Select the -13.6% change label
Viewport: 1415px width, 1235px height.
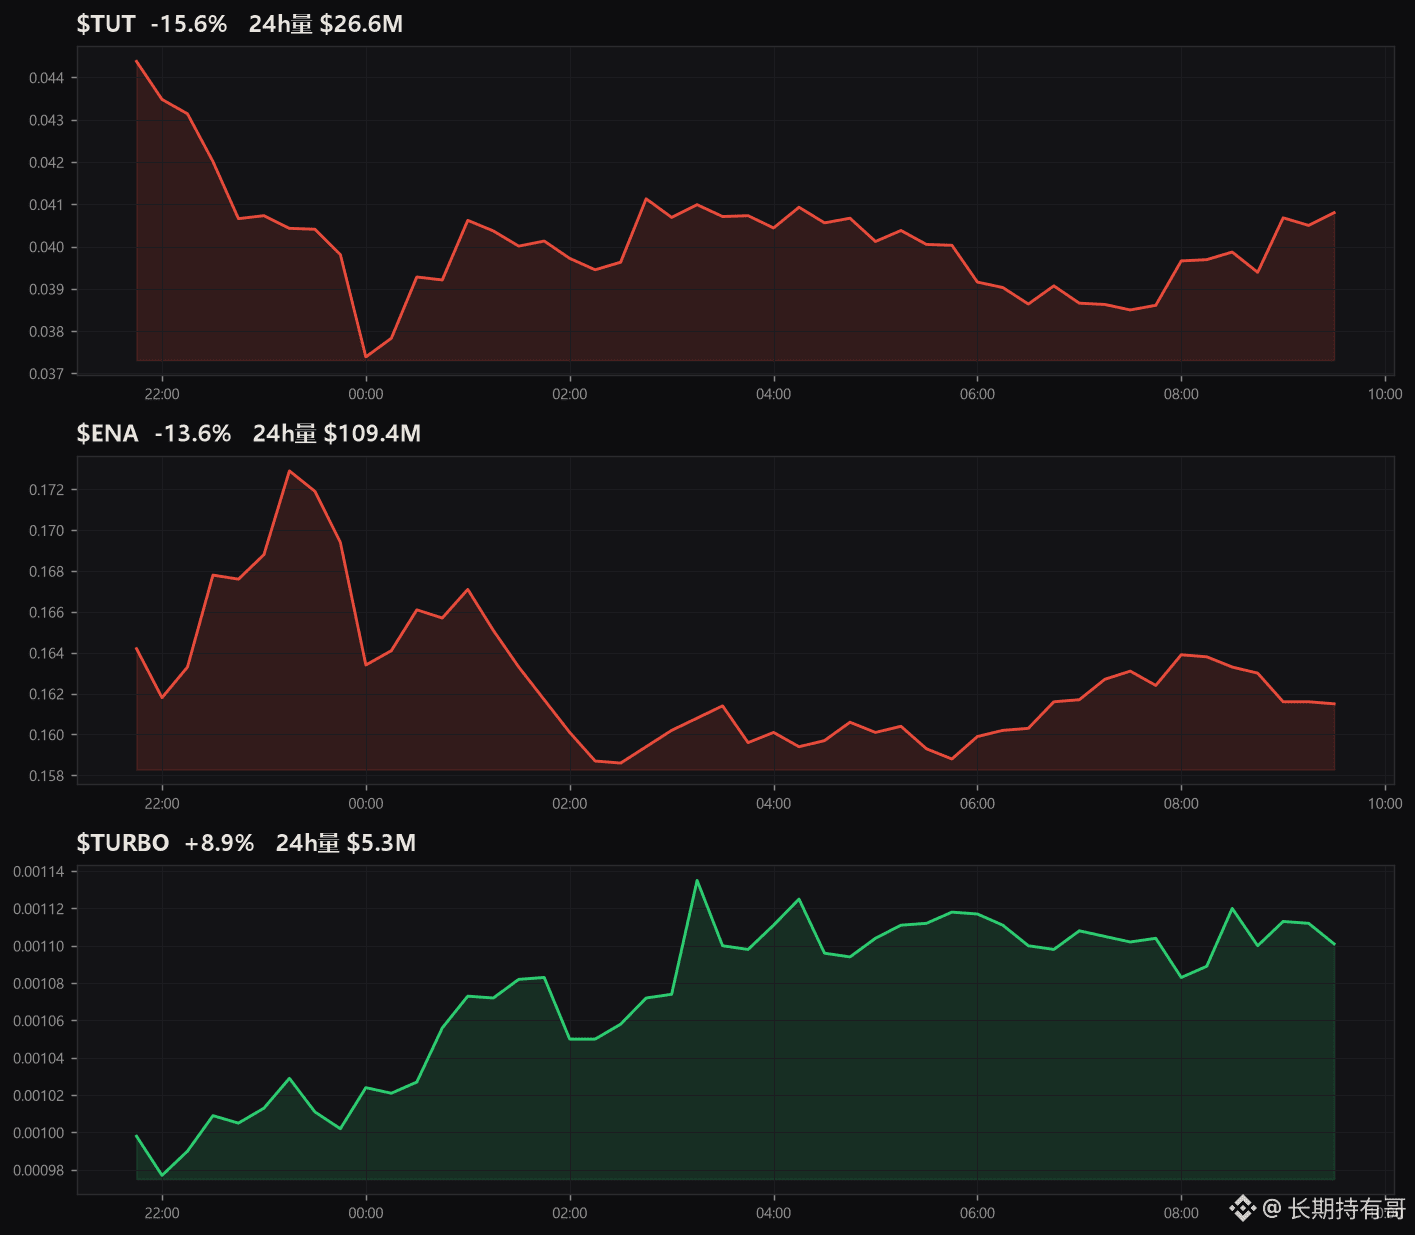(x=193, y=434)
